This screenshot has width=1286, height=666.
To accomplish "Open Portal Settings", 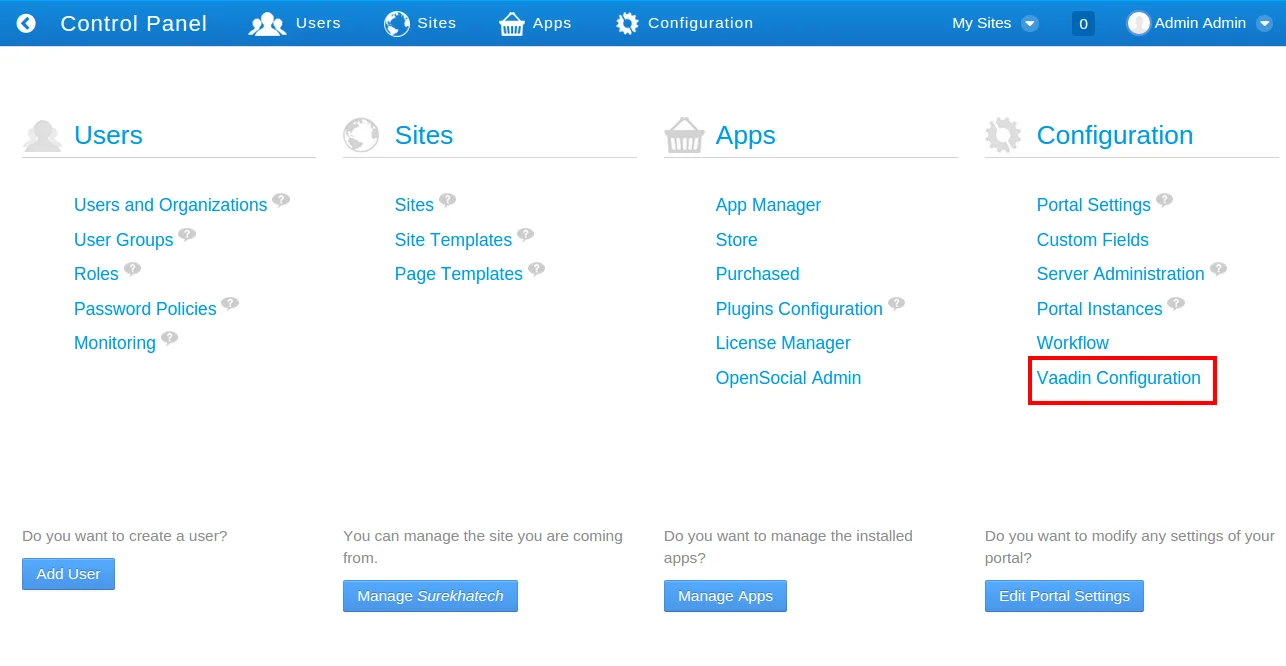I will point(1093,205).
